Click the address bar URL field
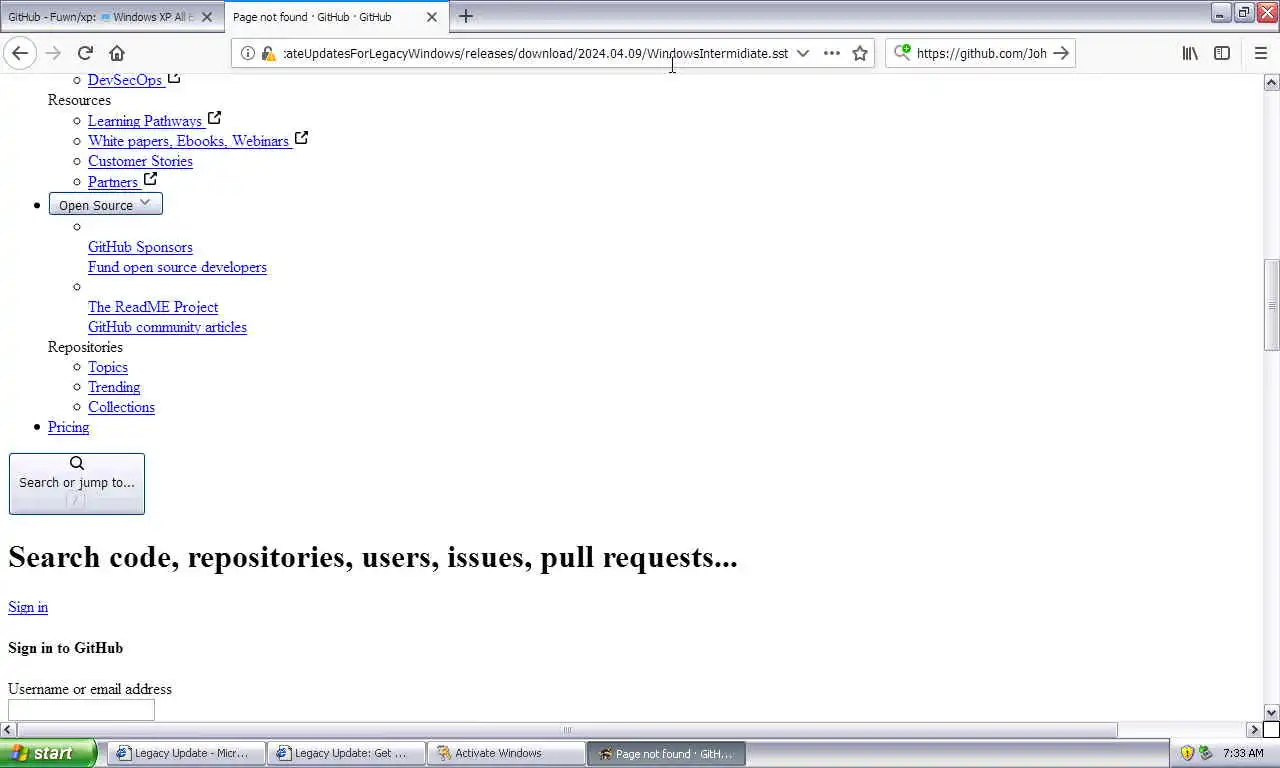The height and width of the screenshot is (768, 1280). tap(535, 53)
